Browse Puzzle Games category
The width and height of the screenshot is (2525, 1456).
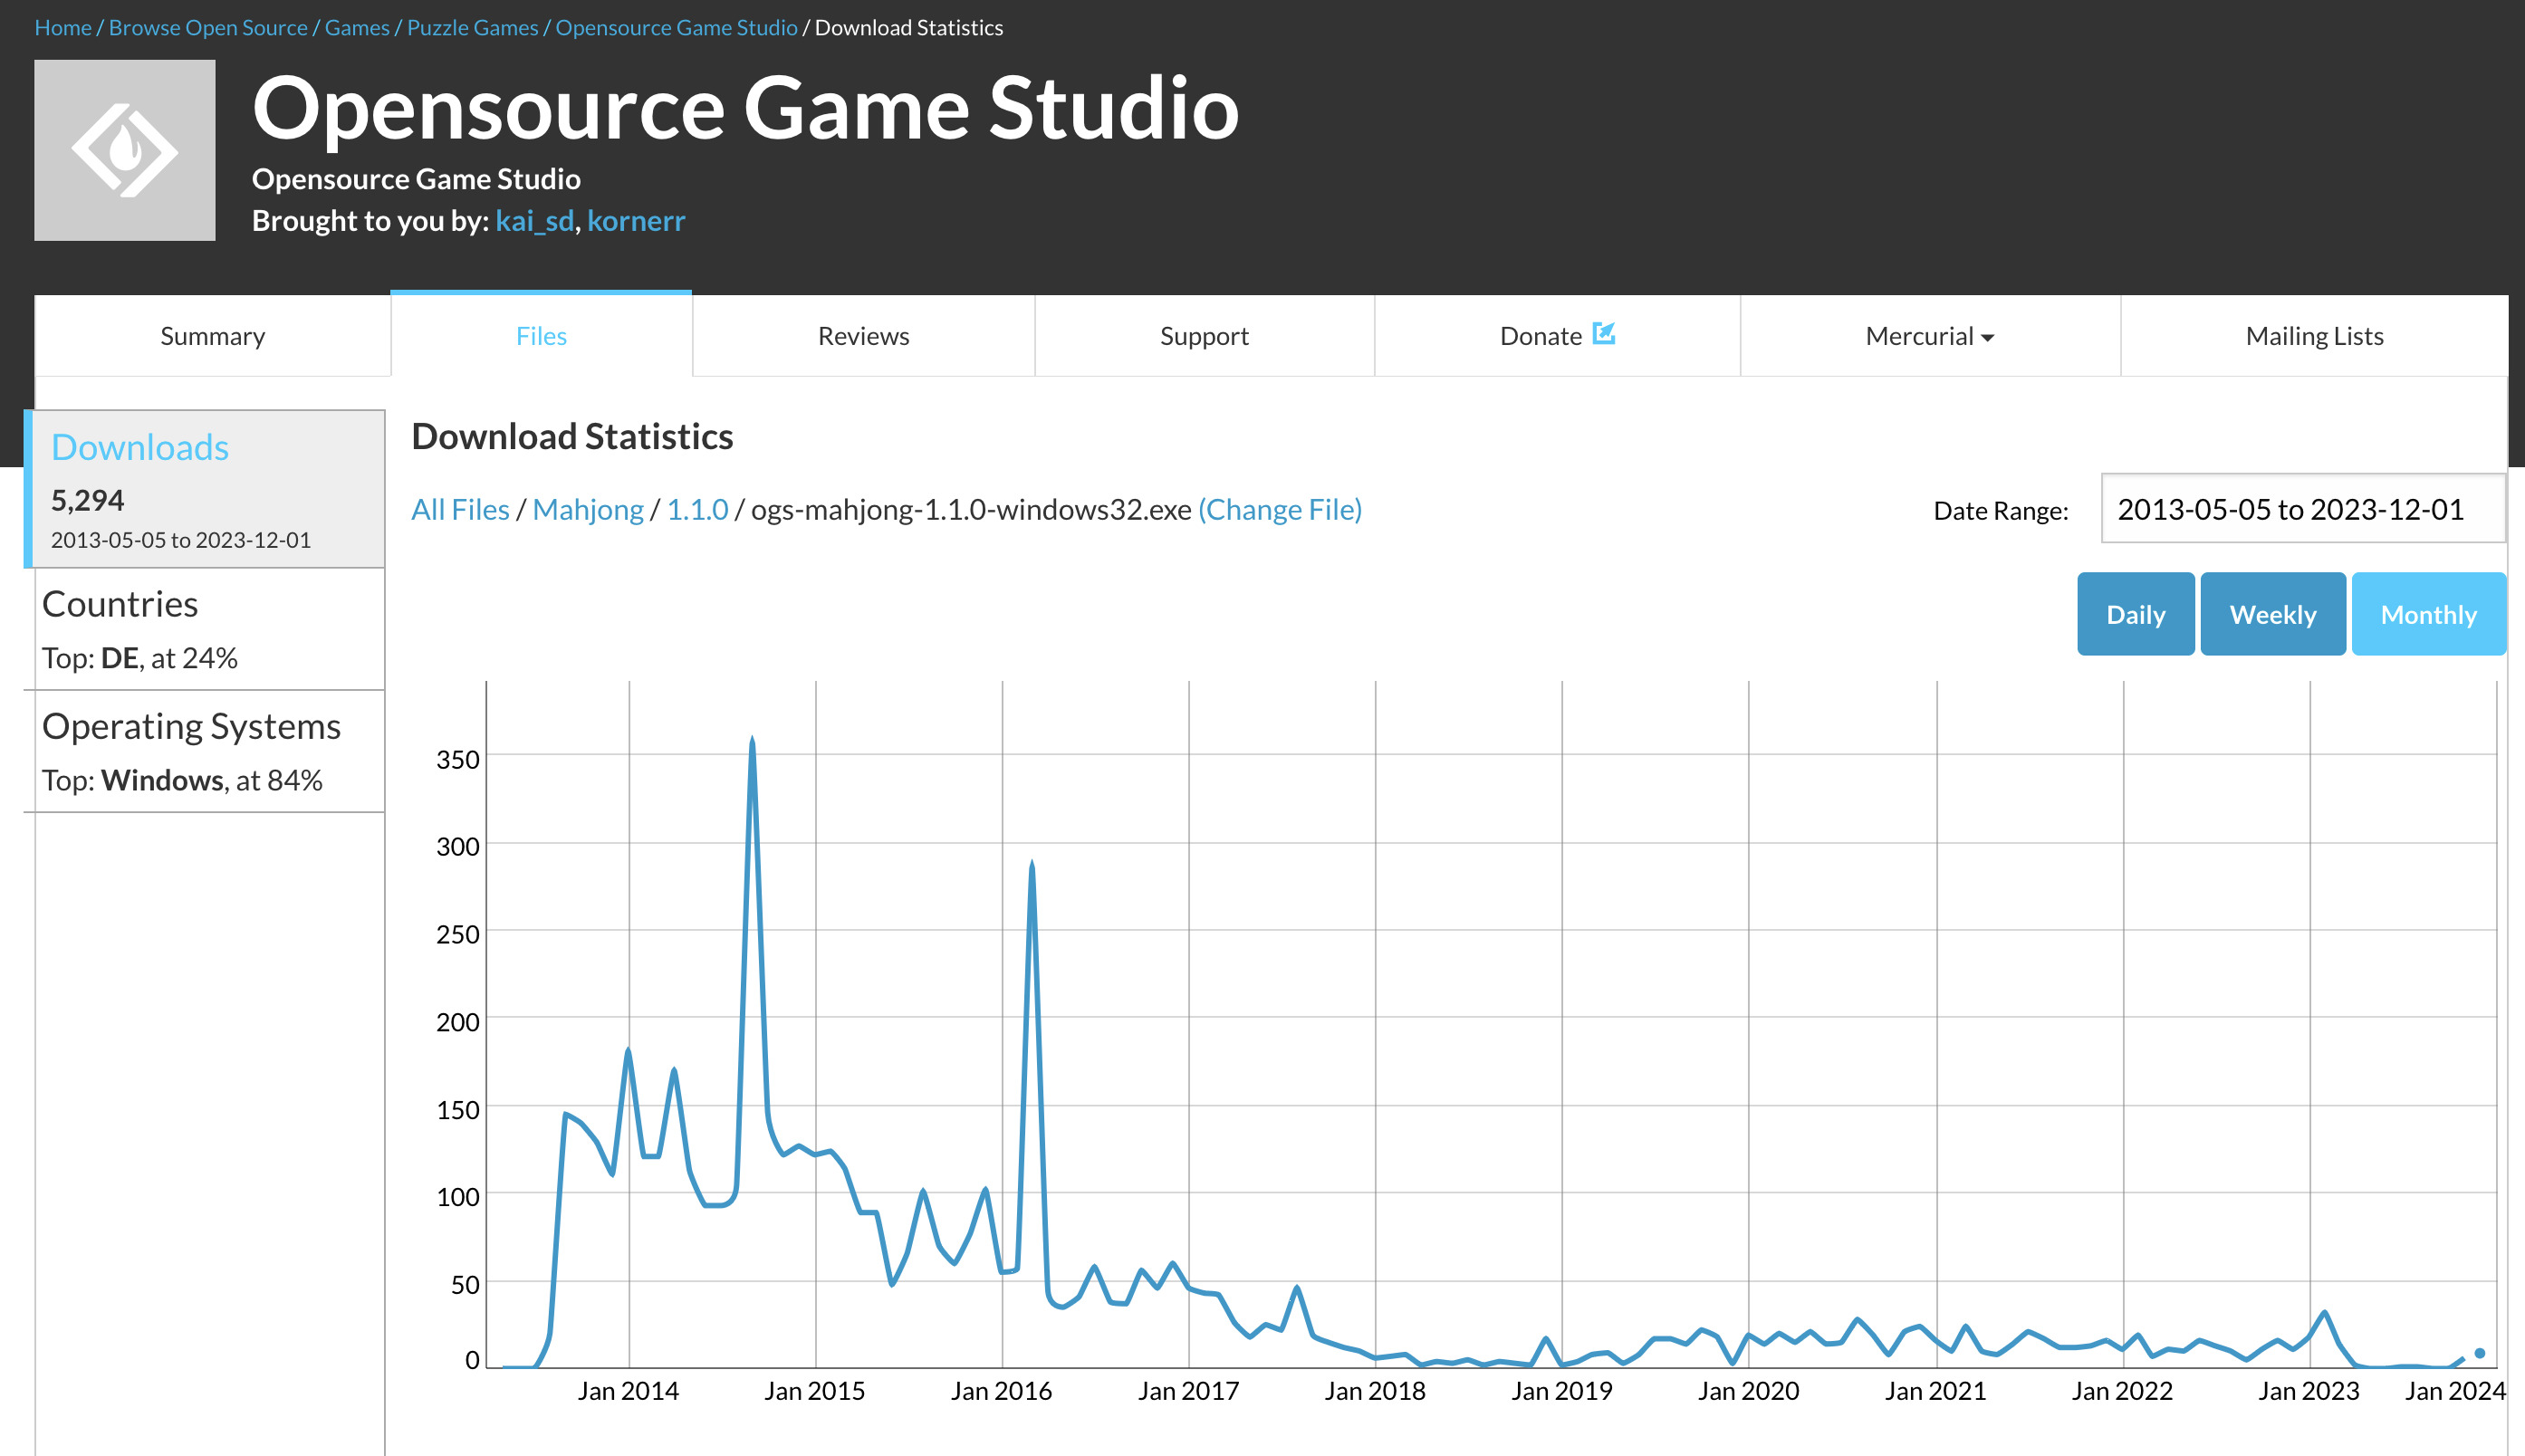(471, 27)
